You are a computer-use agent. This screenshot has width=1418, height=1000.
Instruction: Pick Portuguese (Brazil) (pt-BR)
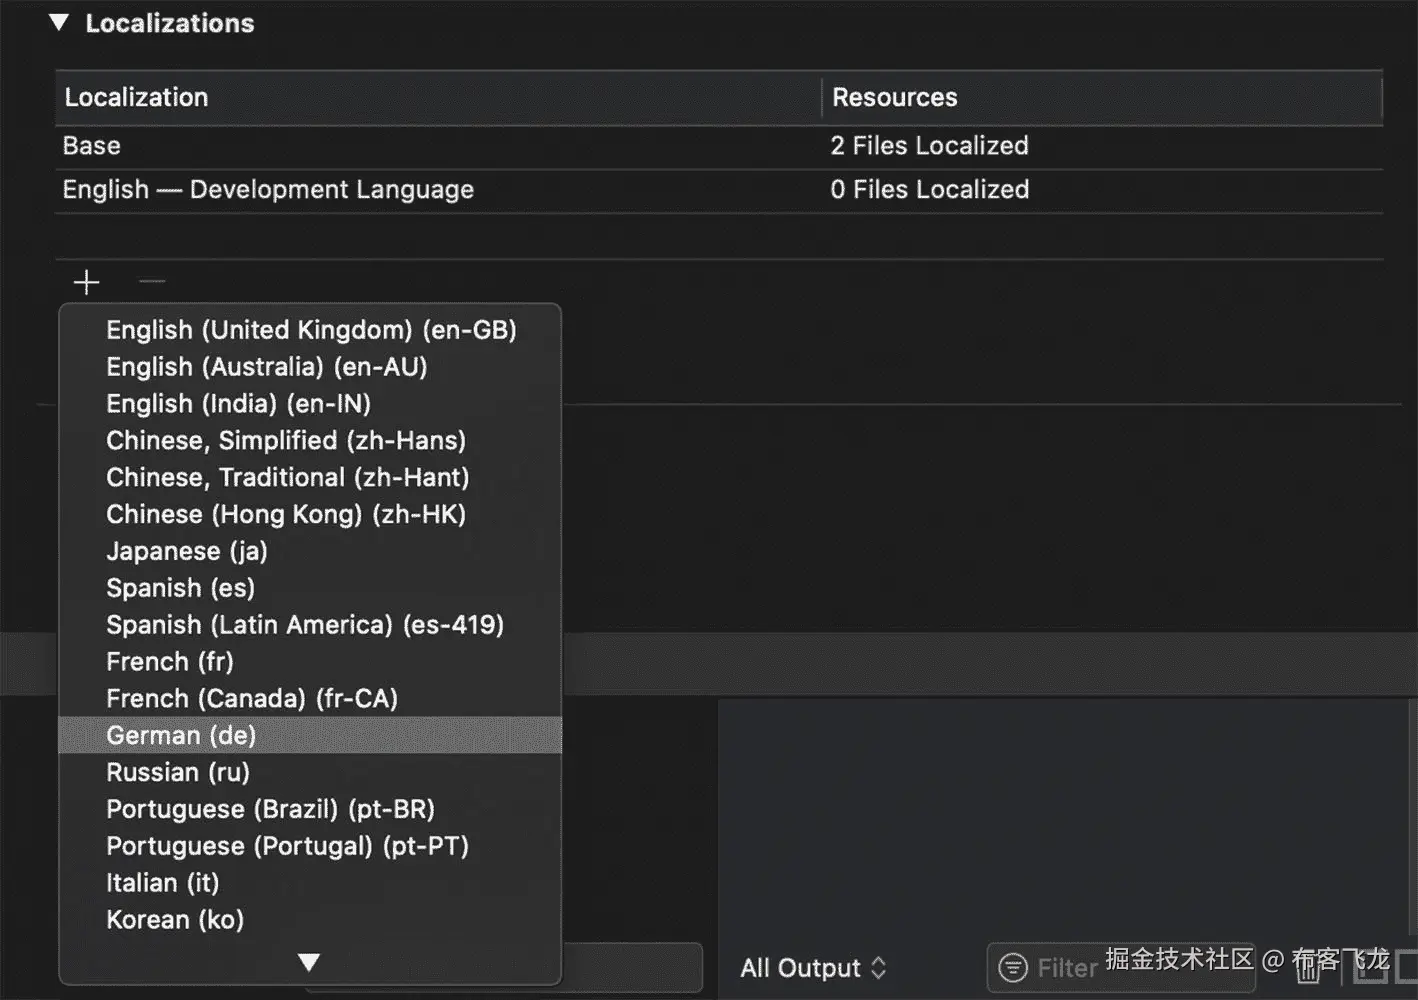coord(270,809)
